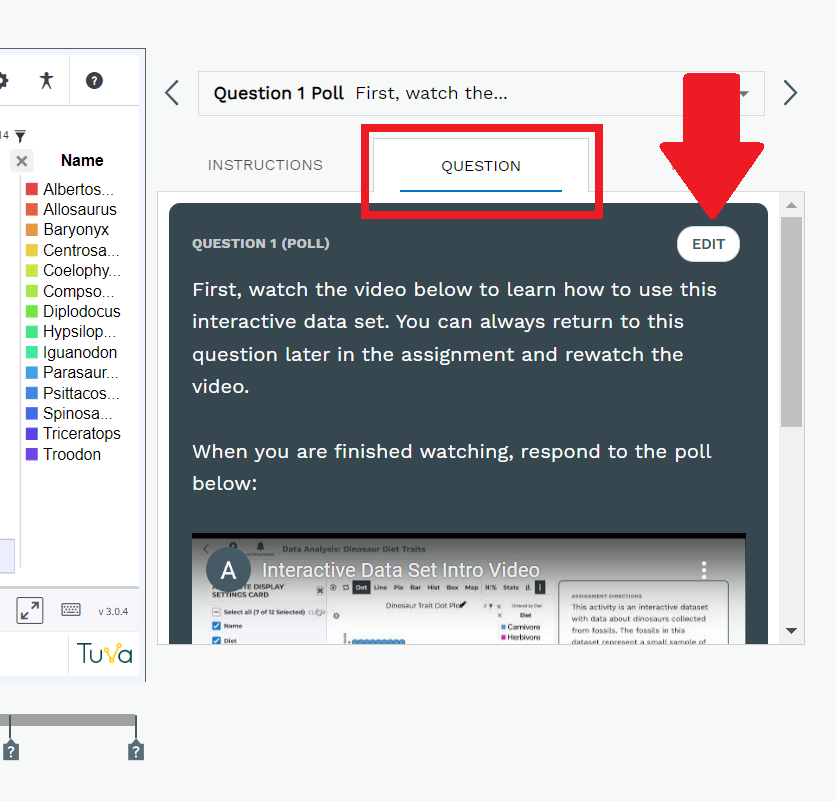Viewport: 836px width, 801px height.
Task: Click the Tuva logo
Action: coord(104,653)
